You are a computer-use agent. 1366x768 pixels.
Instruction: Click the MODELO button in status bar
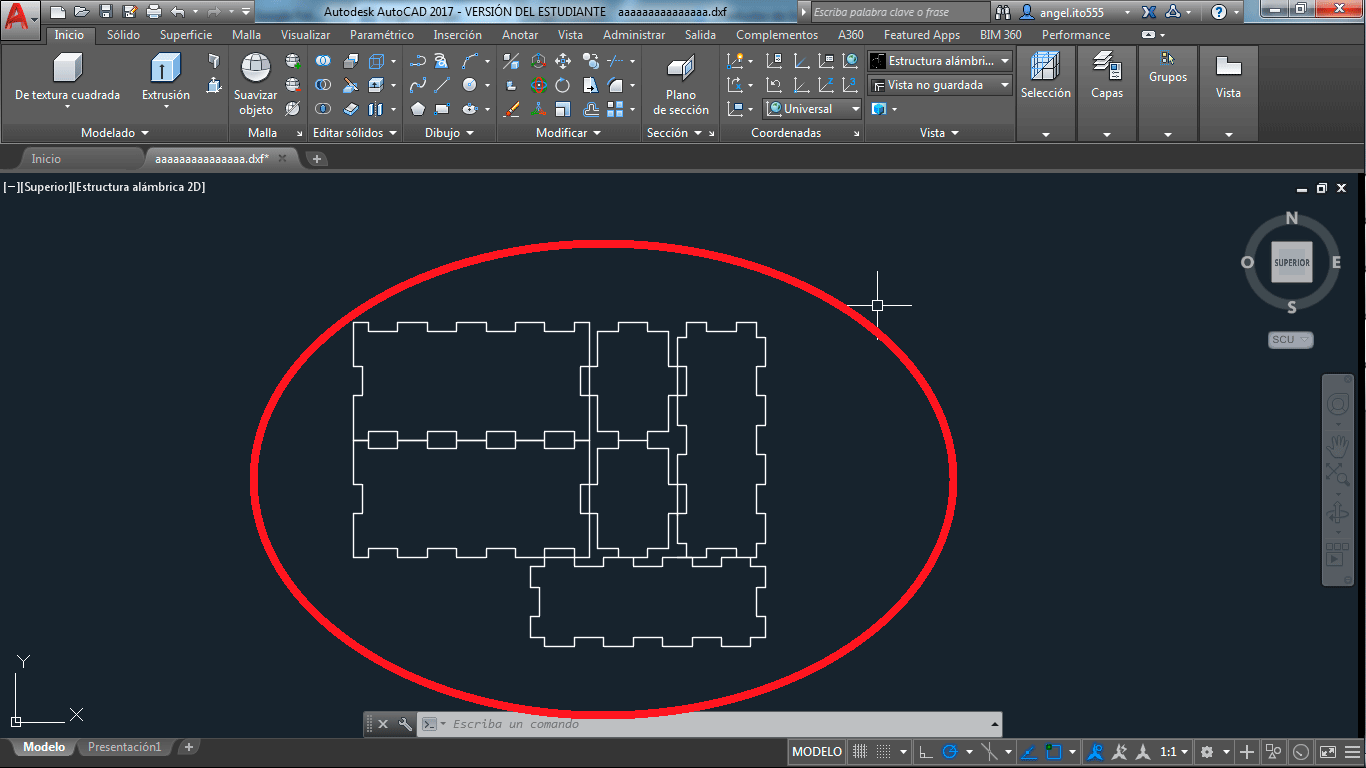[817, 752]
